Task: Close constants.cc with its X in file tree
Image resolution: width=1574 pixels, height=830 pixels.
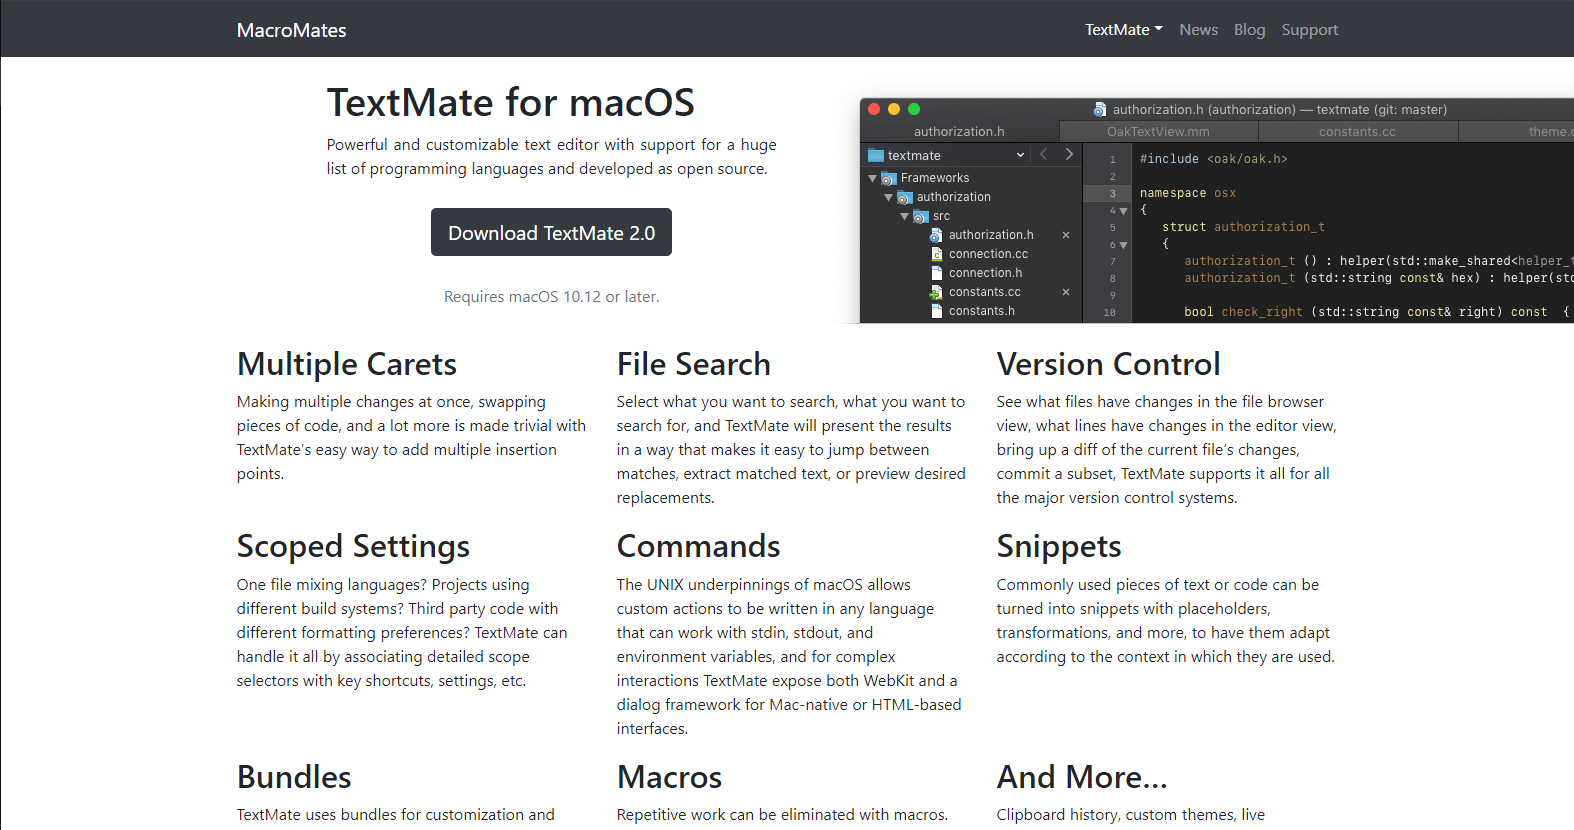Action: coord(1066,292)
